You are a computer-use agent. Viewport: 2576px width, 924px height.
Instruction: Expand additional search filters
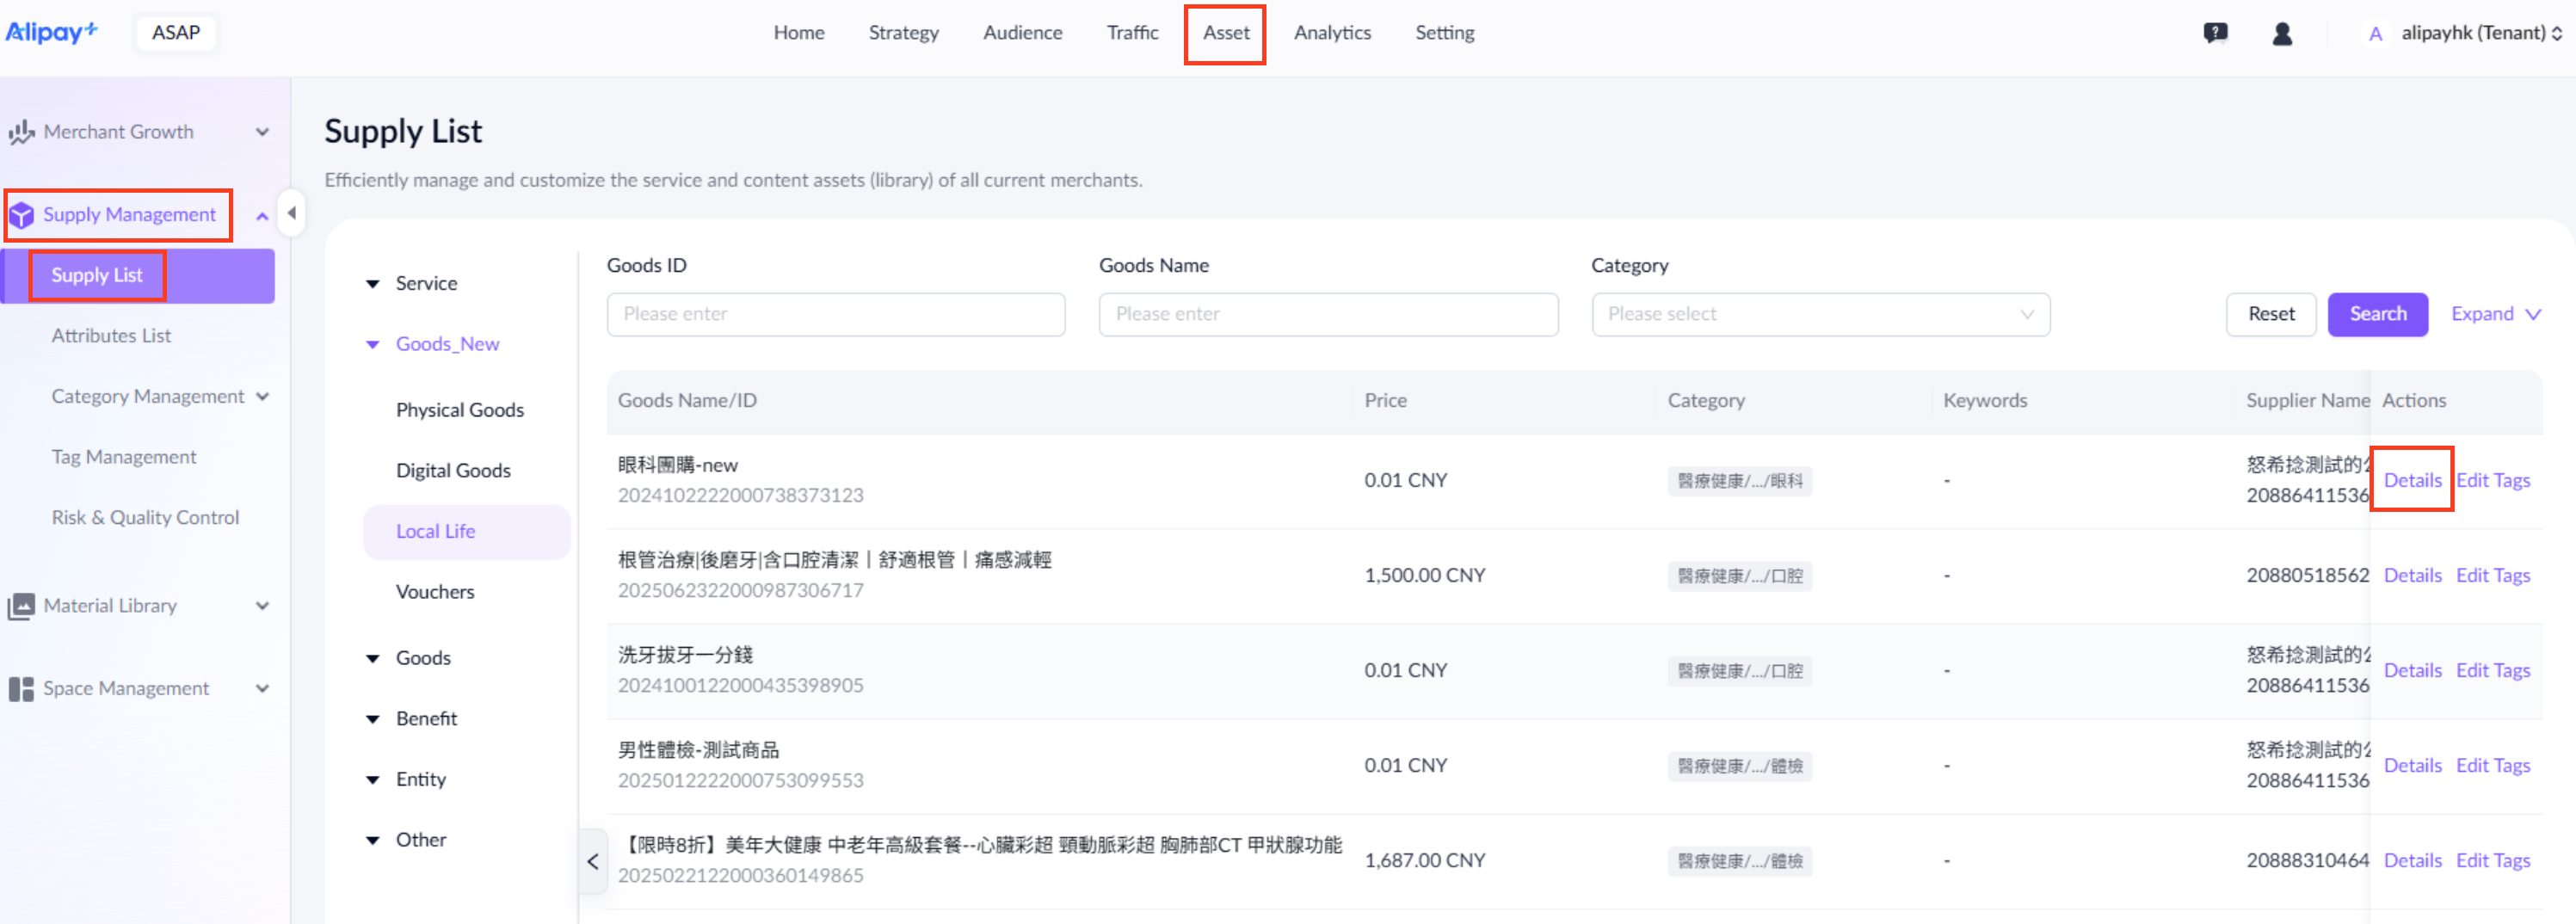[2495, 314]
